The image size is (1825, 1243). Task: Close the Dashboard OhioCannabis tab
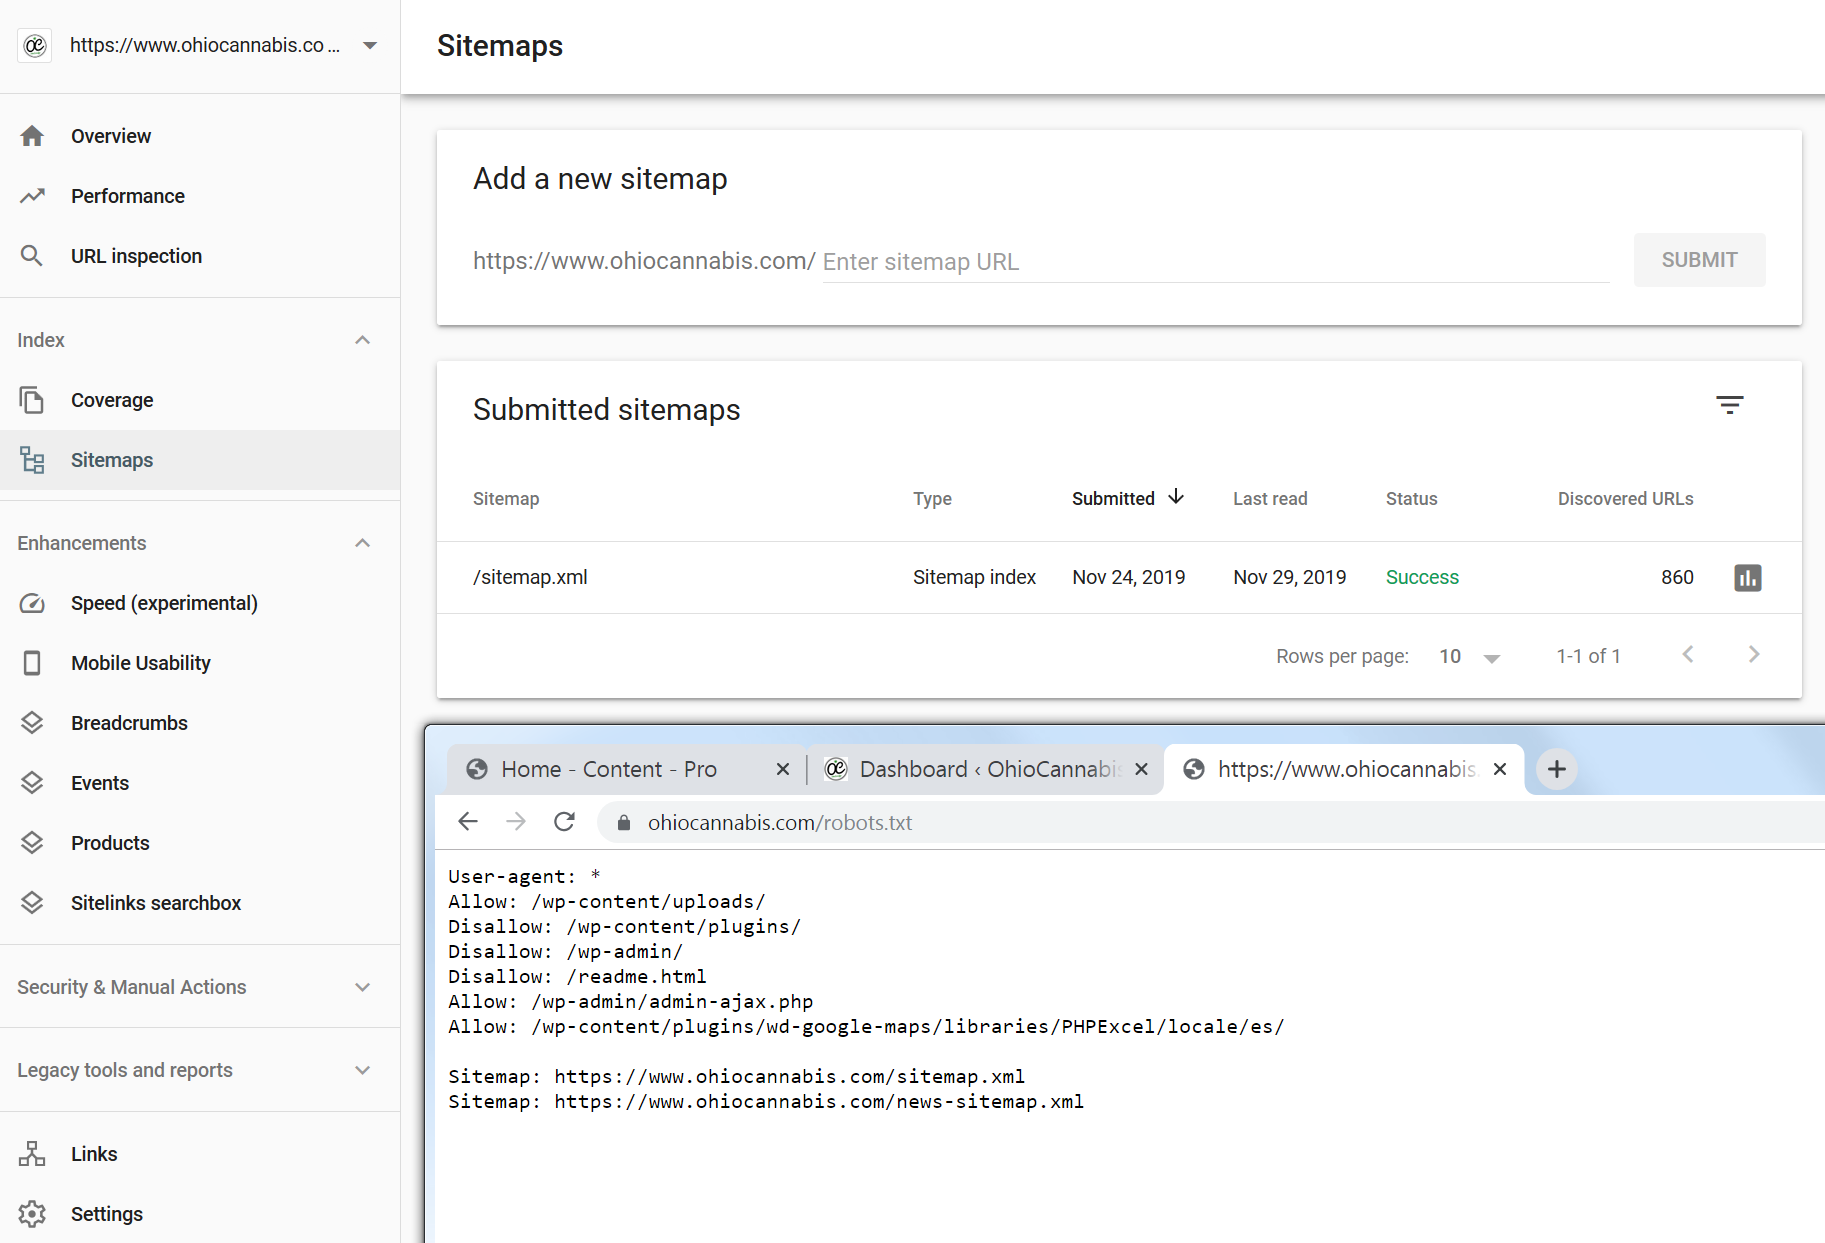1141,769
